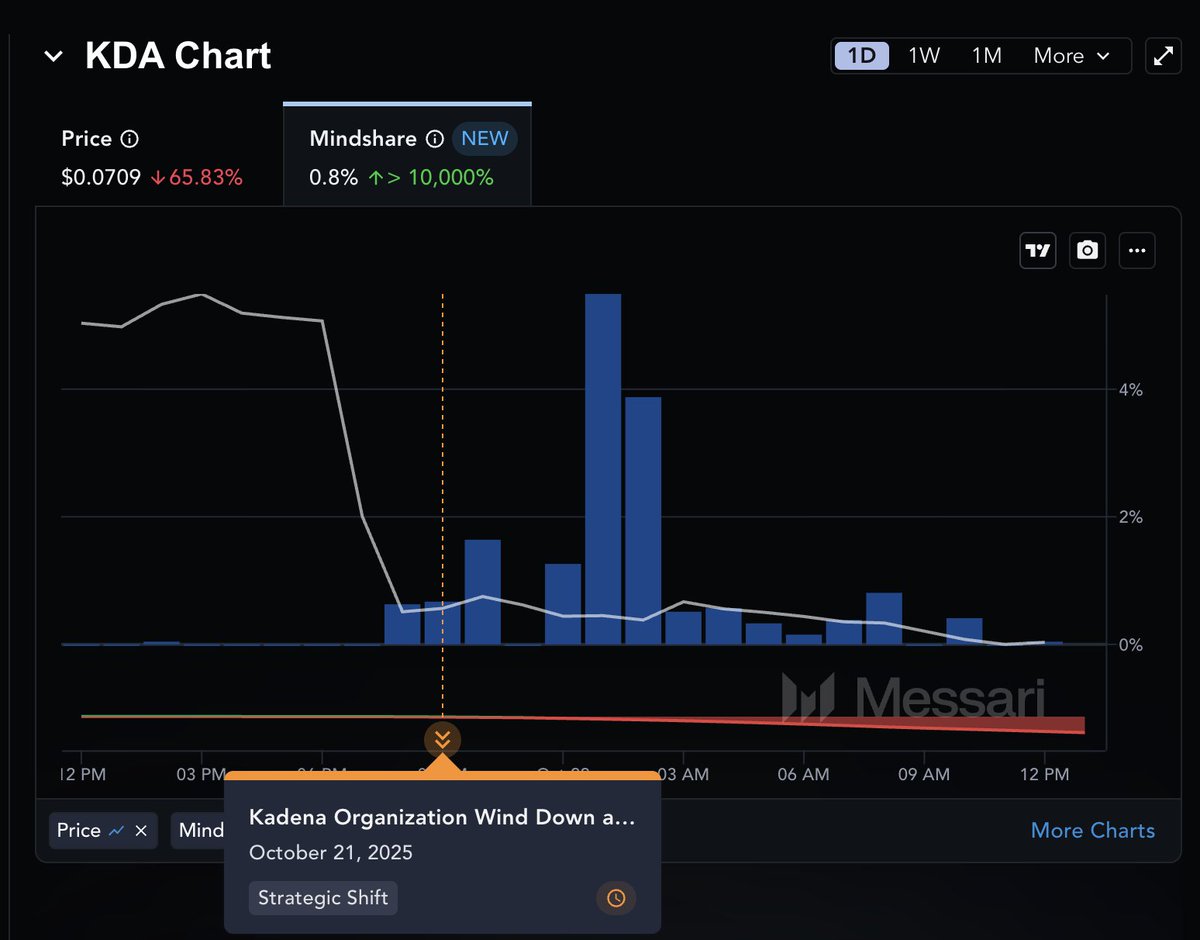Click the 09 AM time axis label
Image resolution: width=1200 pixels, height=940 pixels.
click(924, 774)
